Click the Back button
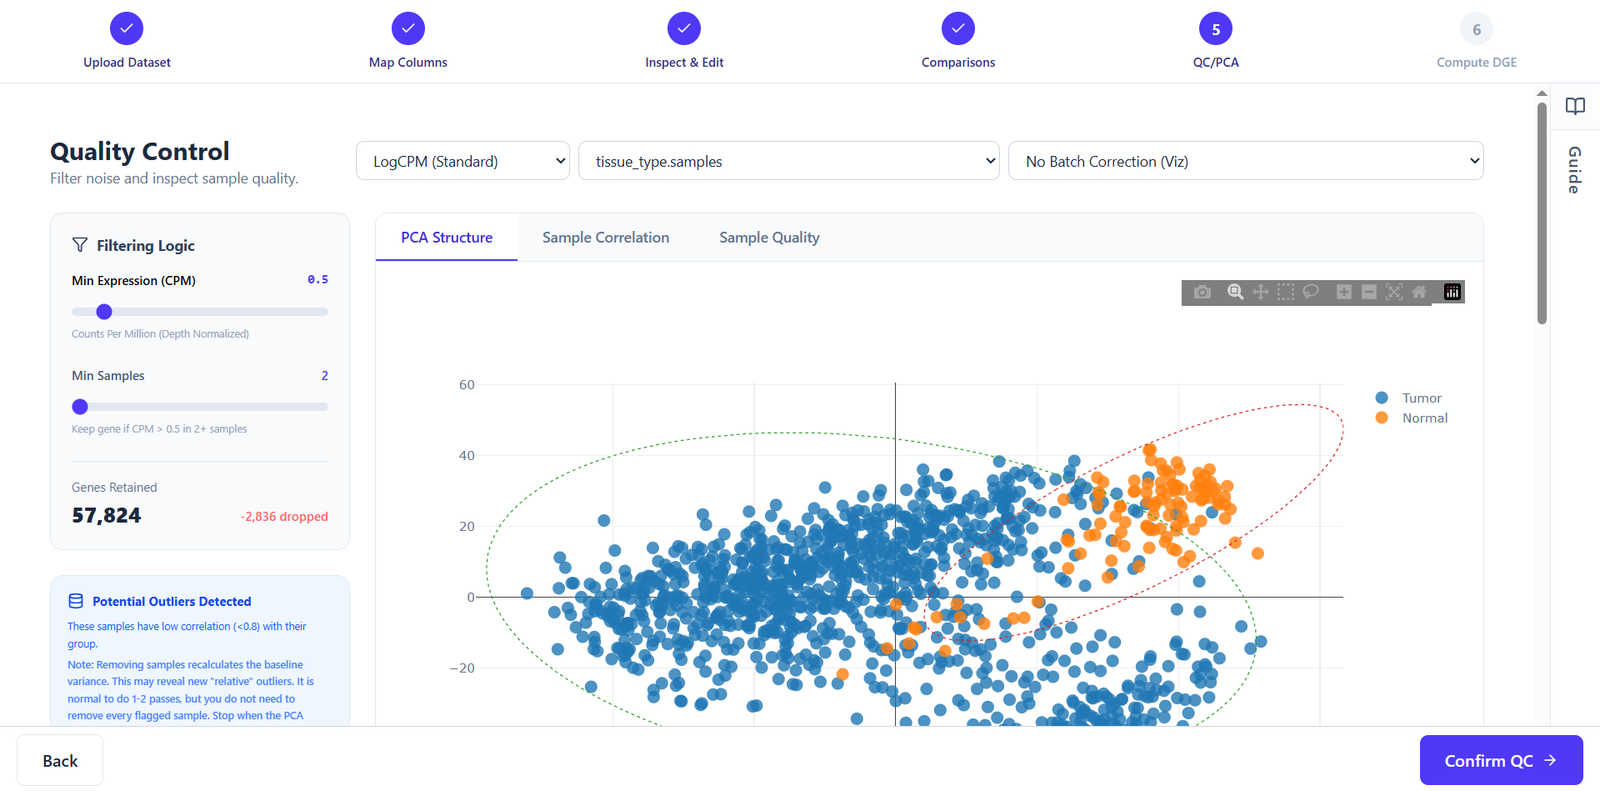 click(60, 761)
